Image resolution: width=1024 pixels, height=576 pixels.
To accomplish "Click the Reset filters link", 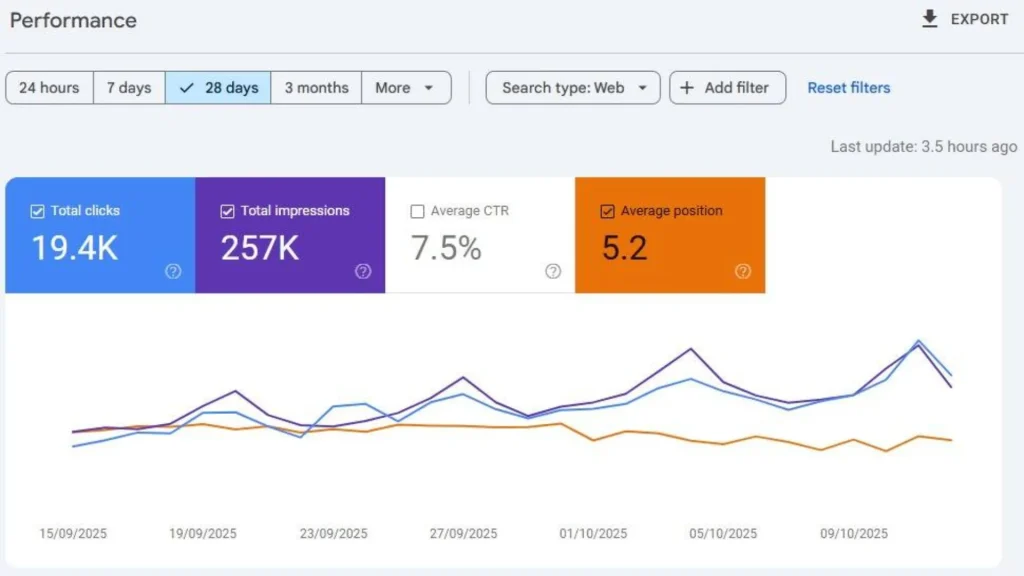I will [x=848, y=88].
